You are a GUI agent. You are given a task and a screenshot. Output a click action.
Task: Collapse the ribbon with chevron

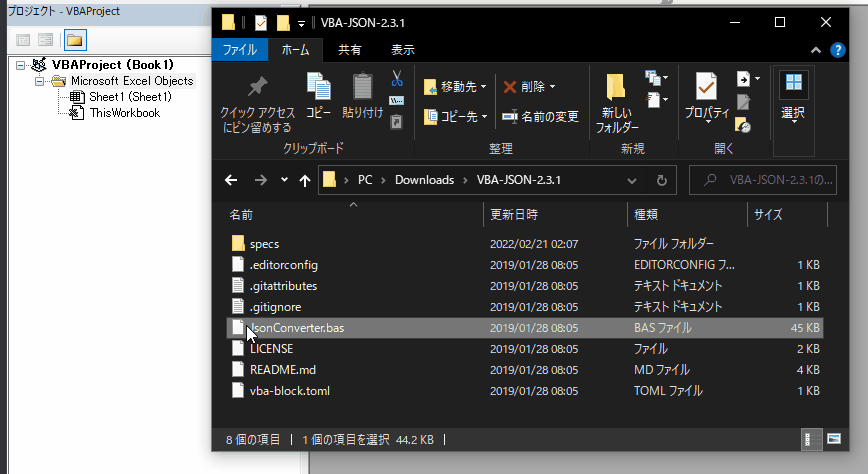(x=816, y=50)
